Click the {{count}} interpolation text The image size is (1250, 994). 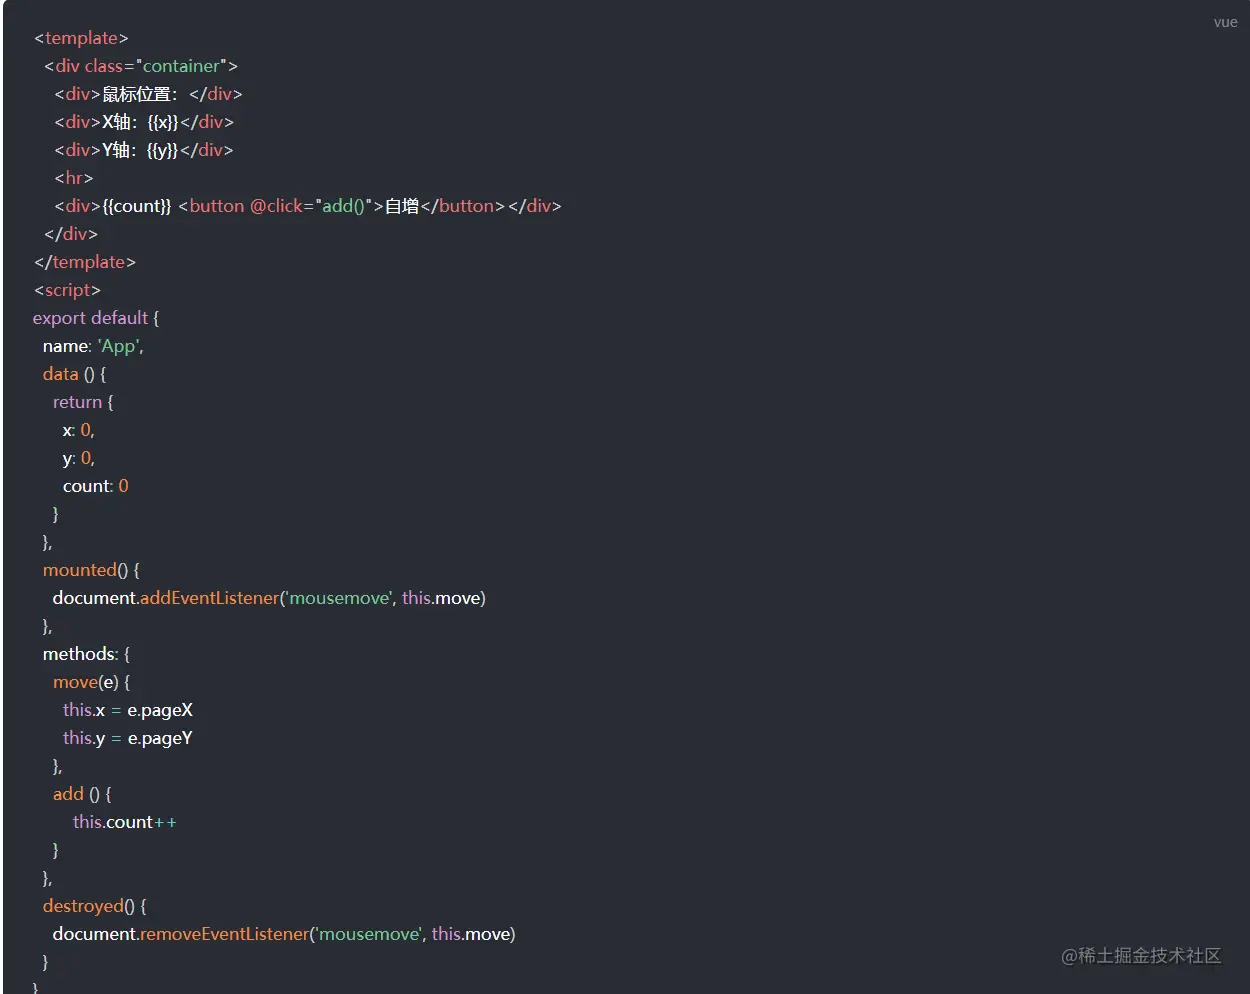tap(137, 206)
